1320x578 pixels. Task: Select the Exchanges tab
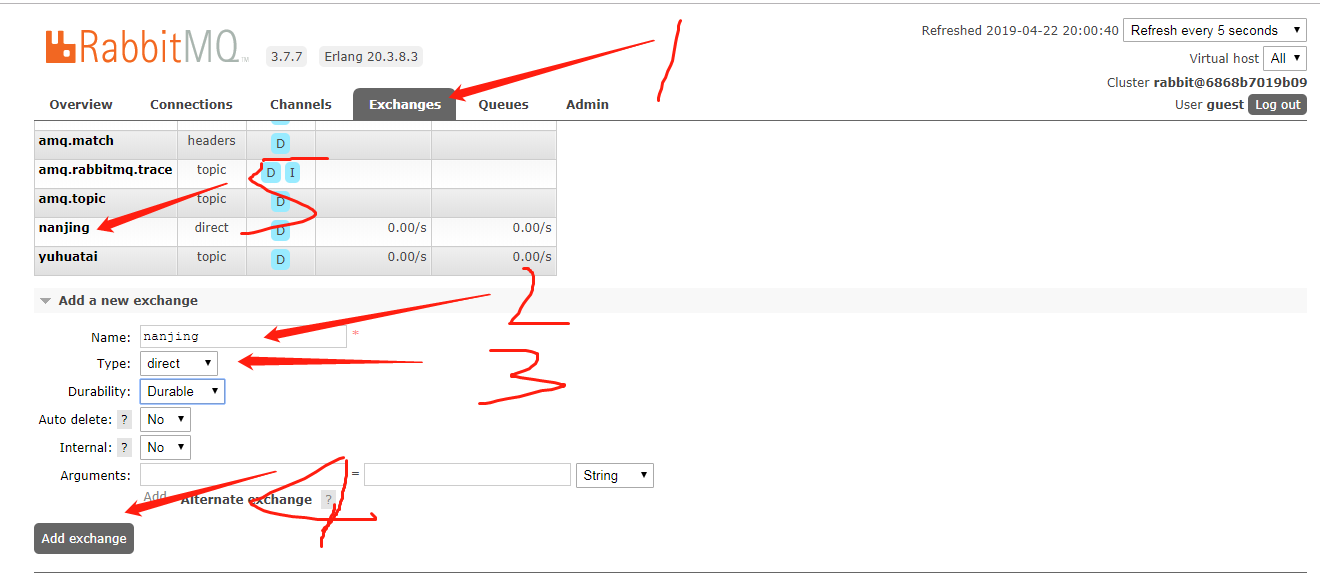point(404,104)
